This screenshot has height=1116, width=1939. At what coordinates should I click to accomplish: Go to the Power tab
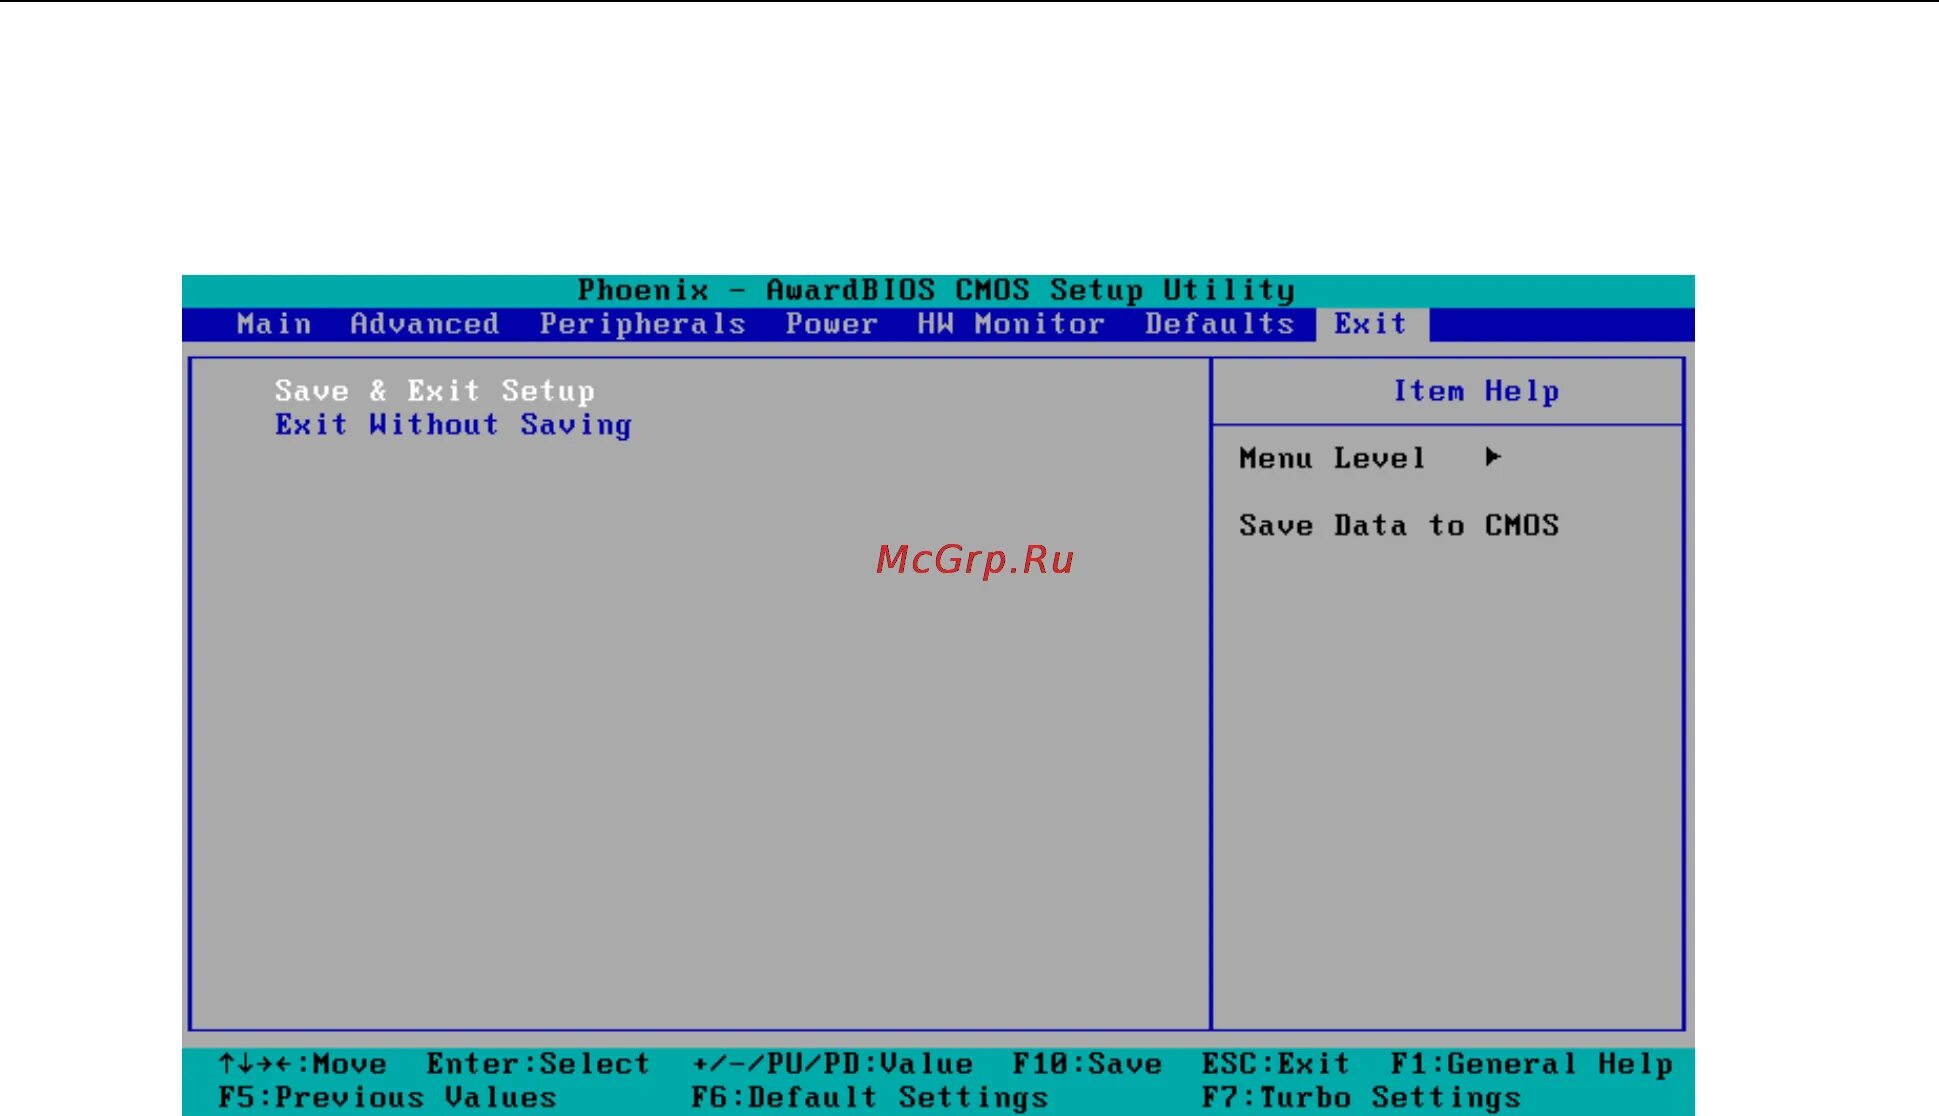[x=831, y=324]
